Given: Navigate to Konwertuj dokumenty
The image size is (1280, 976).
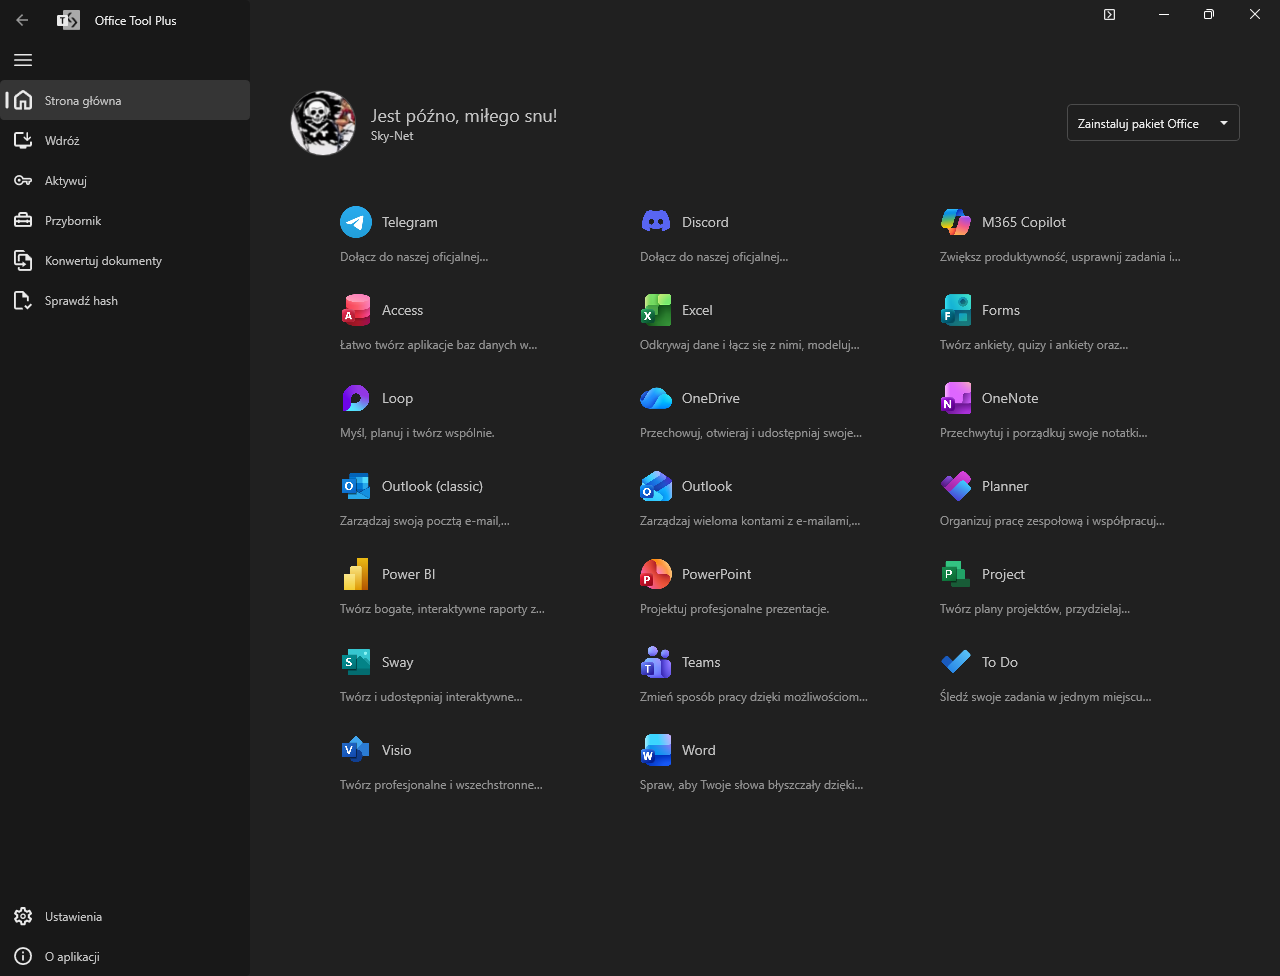Looking at the screenshot, I should pyautogui.click(x=125, y=260).
